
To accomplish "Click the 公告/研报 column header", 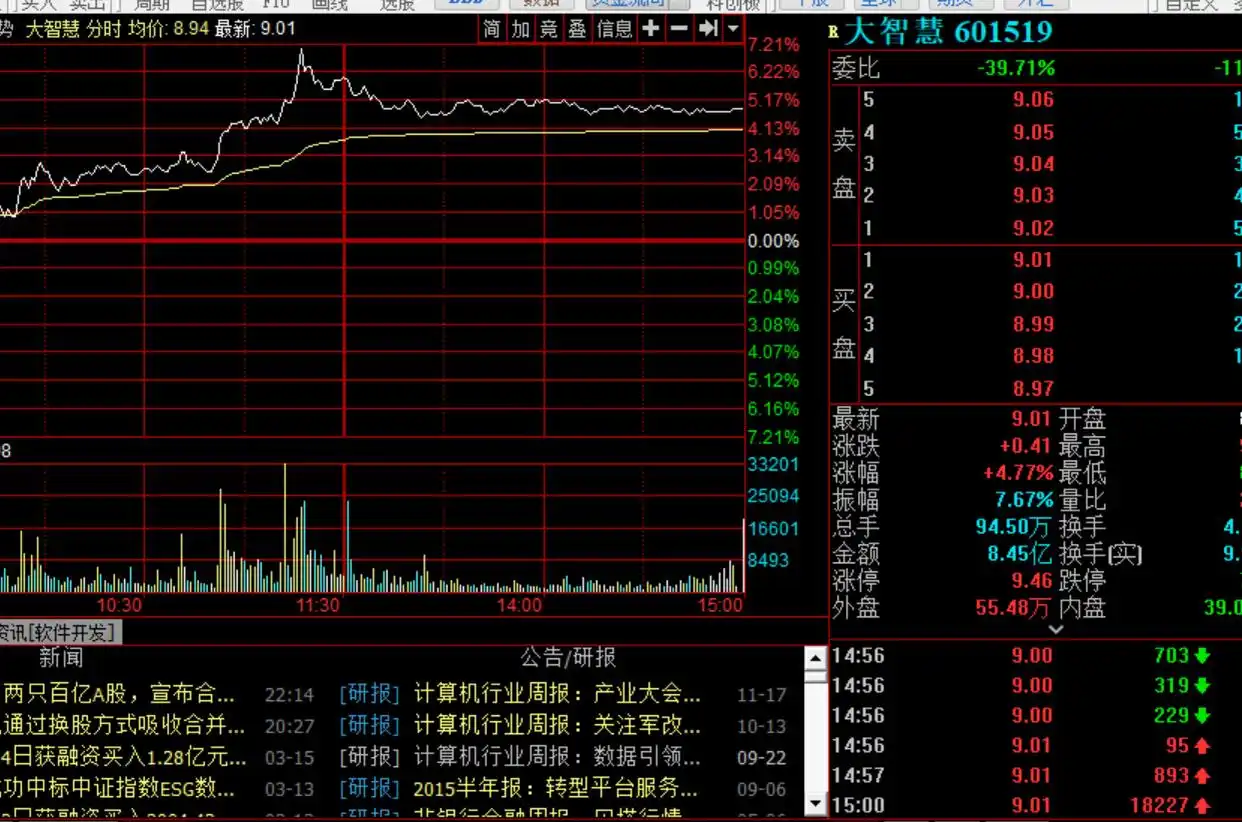I will pyautogui.click(x=568, y=658).
